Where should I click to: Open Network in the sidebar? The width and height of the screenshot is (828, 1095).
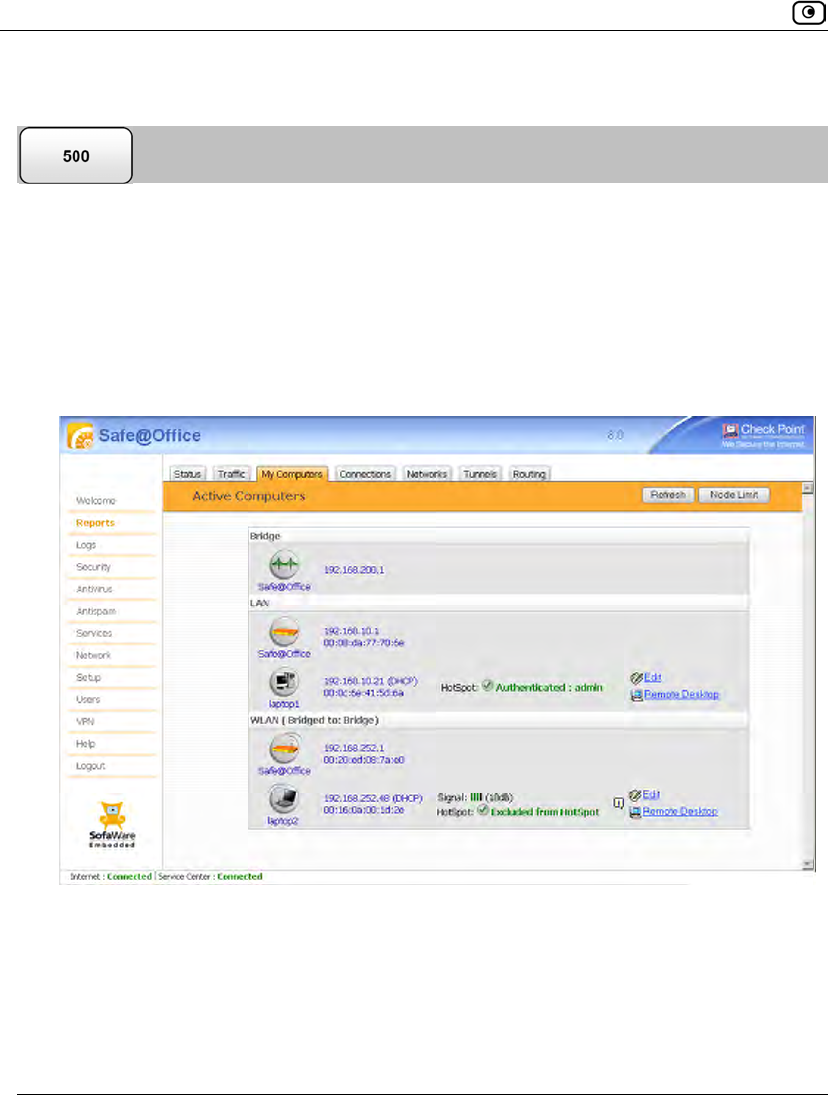(94, 656)
